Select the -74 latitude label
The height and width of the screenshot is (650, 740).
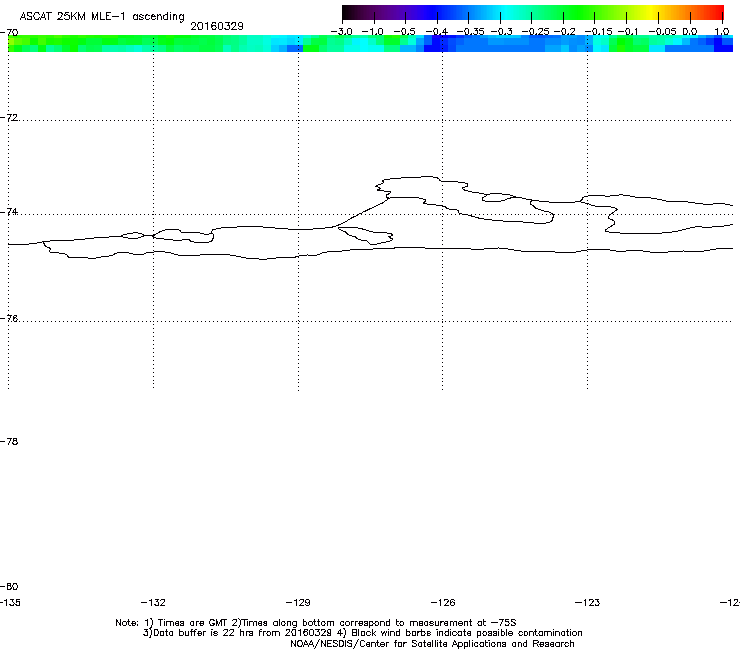pyautogui.click(x=9, y=211)
